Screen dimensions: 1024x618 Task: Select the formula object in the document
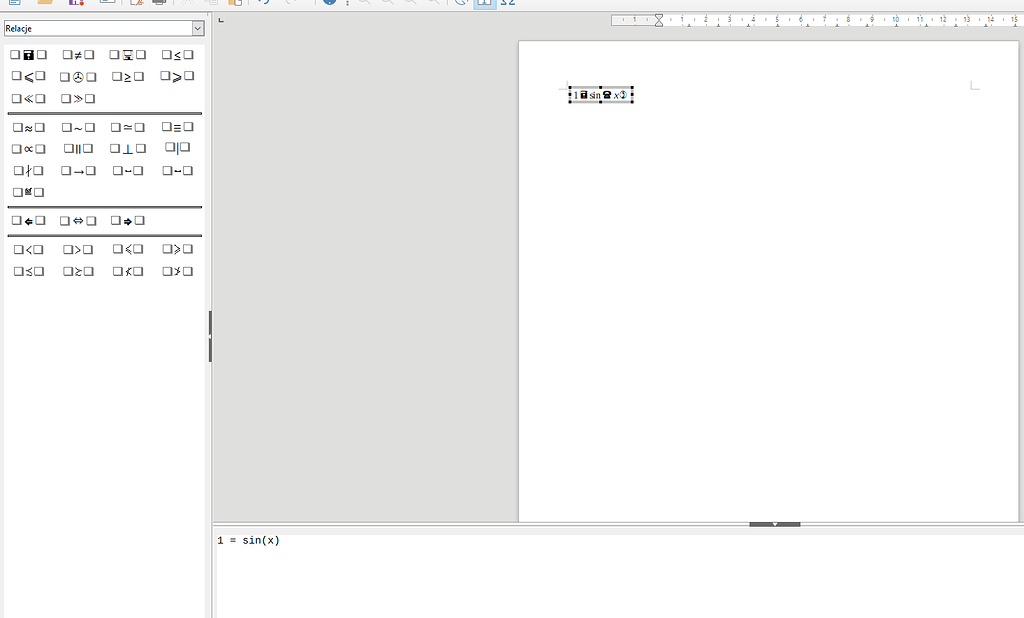click(x=600, y=95)
